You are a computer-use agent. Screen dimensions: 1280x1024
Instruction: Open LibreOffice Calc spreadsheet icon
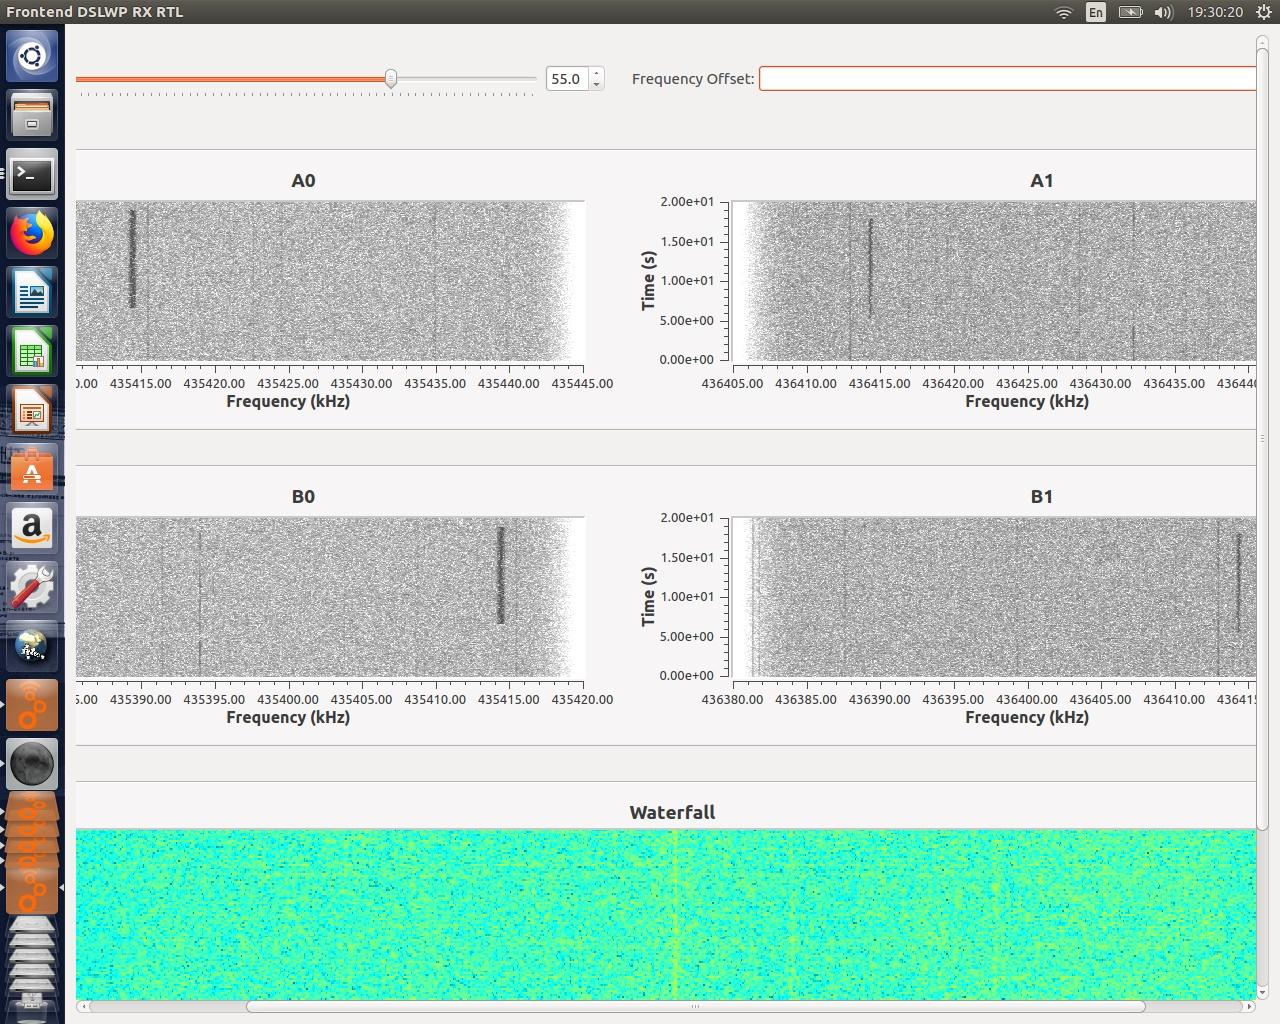tap(32, 353)
